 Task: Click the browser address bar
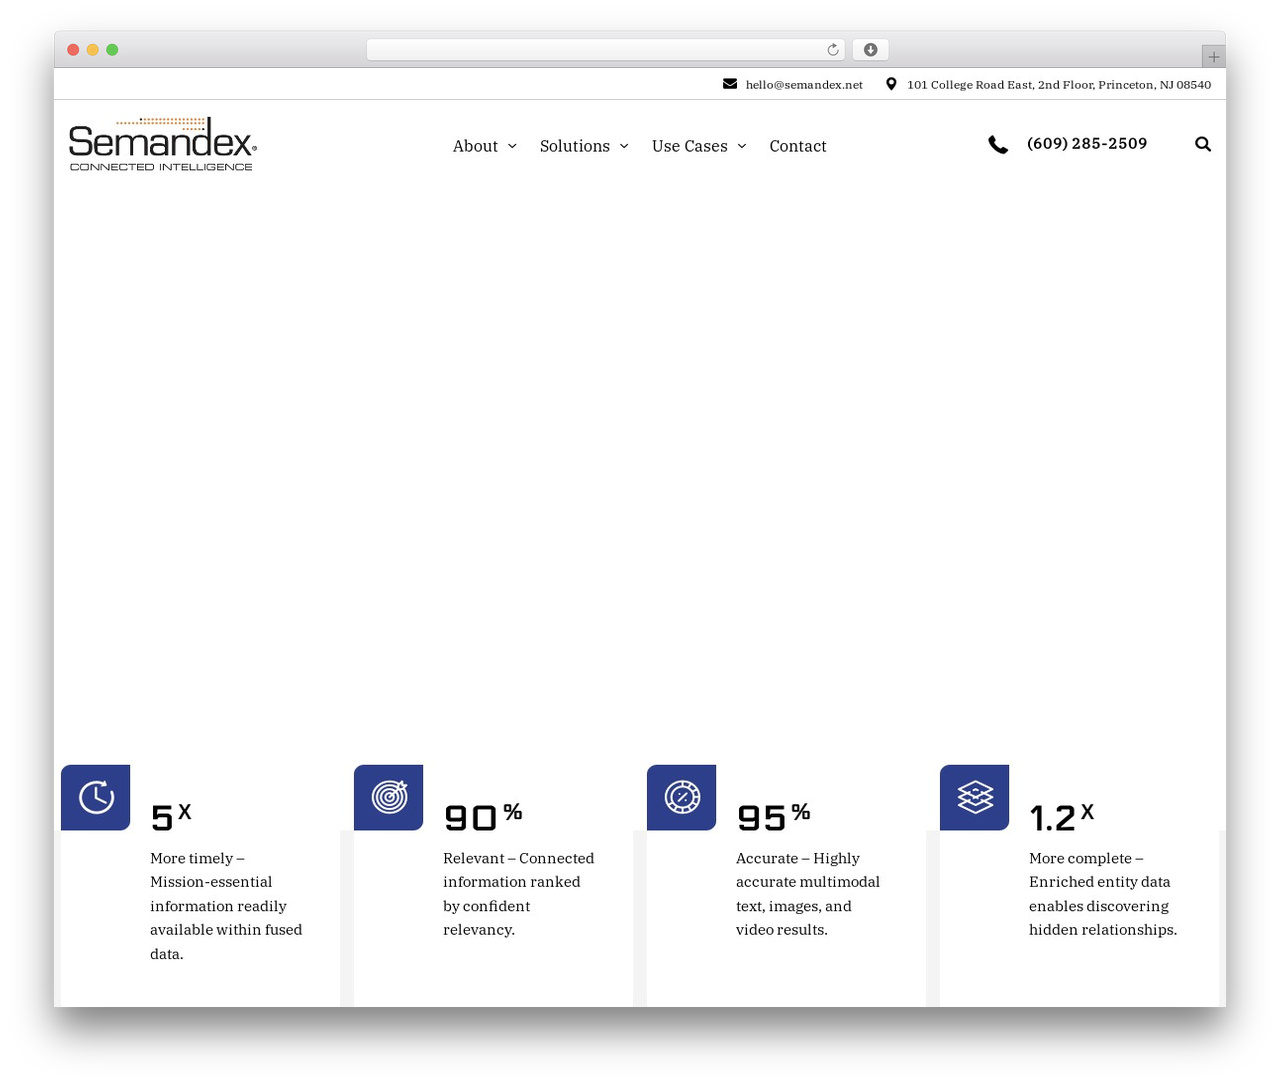[x=605, y=50]
